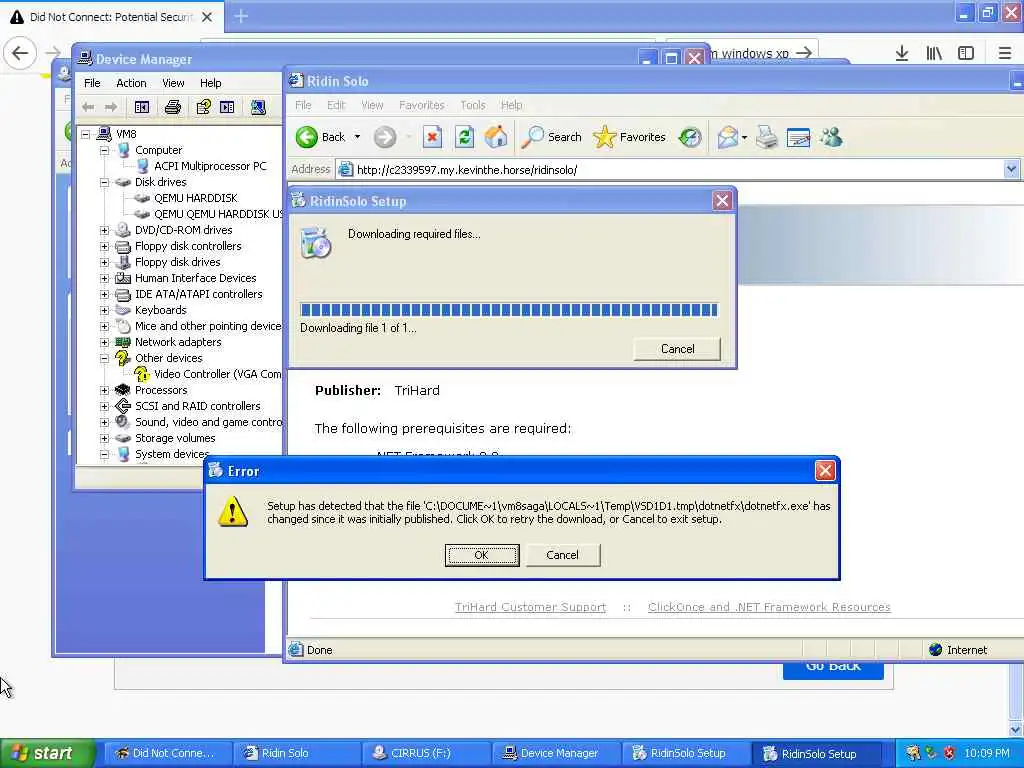Open Device Manager Action menu

pyautogui.click(x=131, y=83)
